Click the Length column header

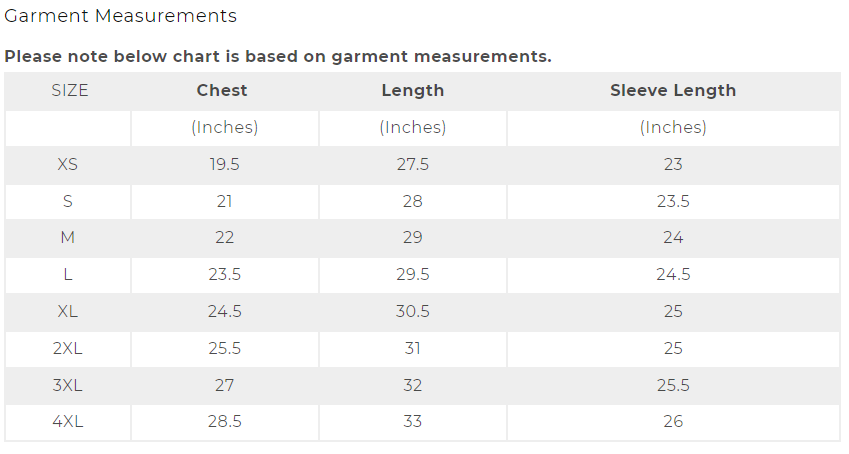412,90
